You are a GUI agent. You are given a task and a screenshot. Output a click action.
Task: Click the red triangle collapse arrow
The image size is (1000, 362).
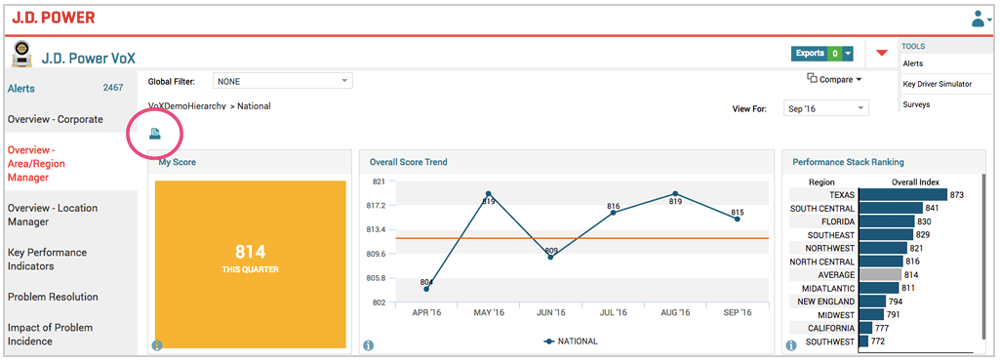coord(882,54)
